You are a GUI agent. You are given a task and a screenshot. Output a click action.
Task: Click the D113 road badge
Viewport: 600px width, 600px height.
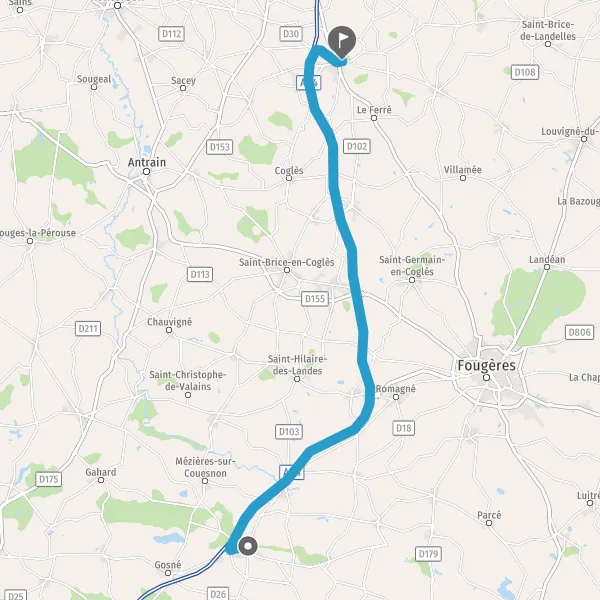(200, 274)
